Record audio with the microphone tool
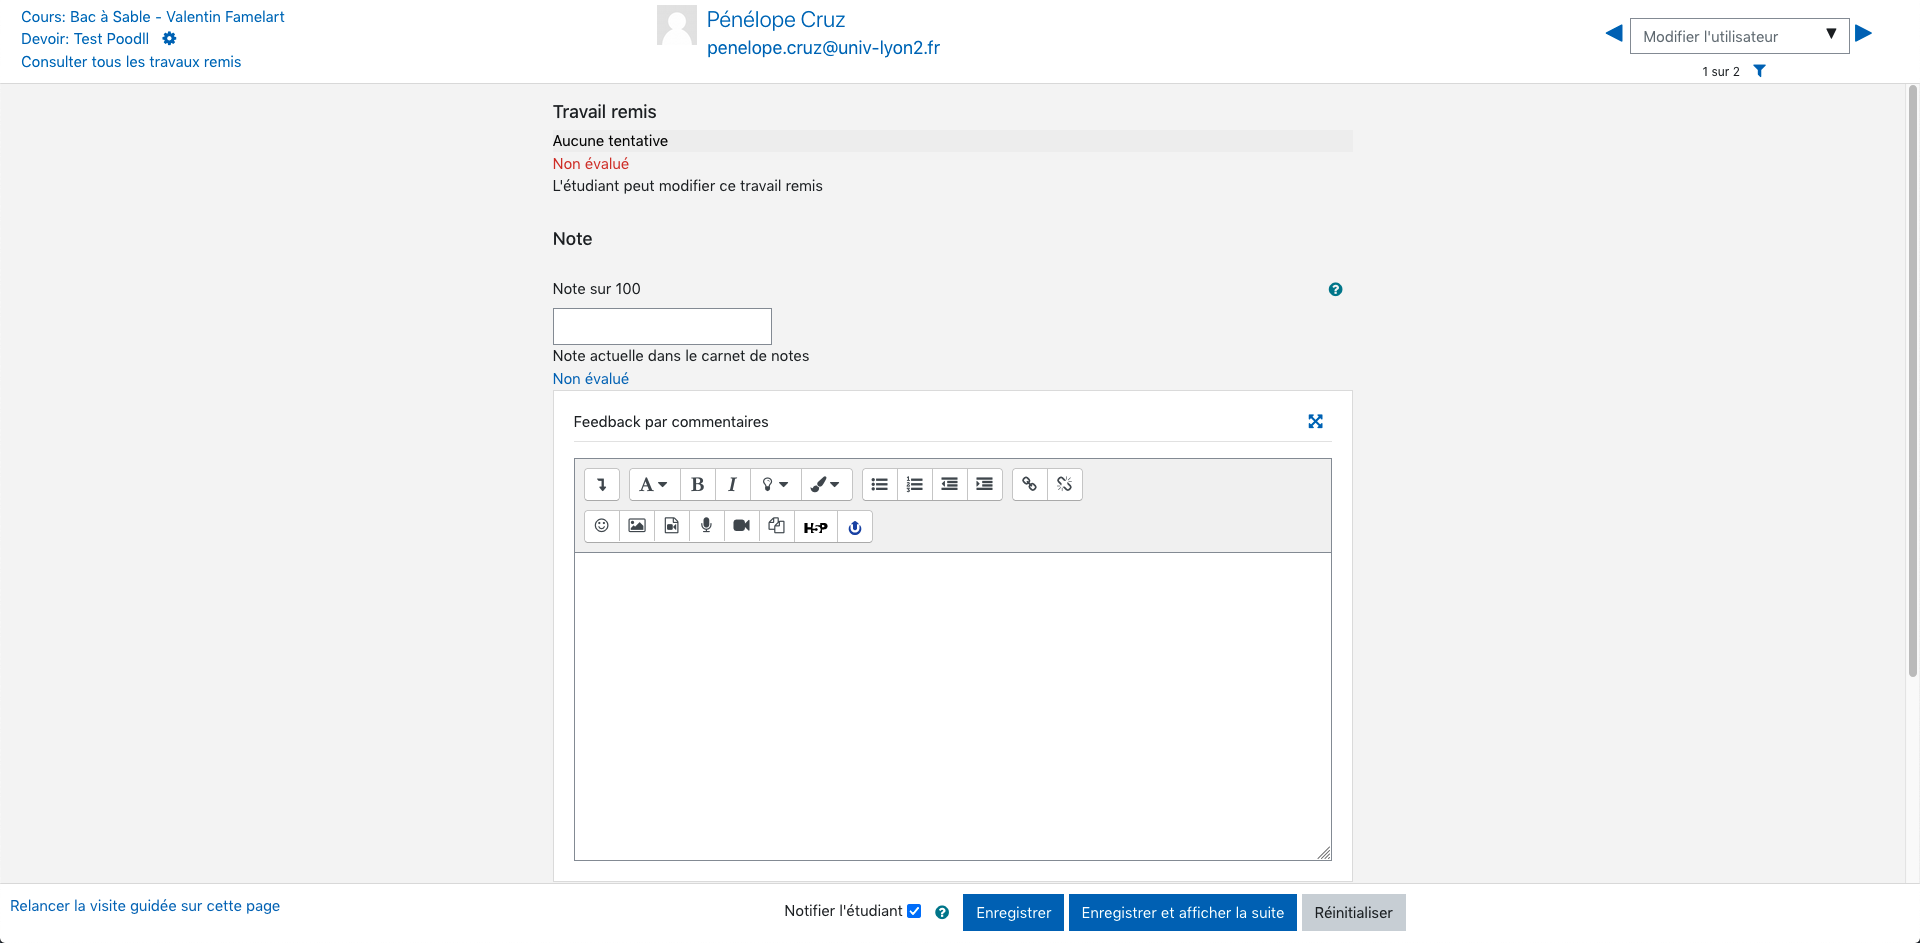 706,526
